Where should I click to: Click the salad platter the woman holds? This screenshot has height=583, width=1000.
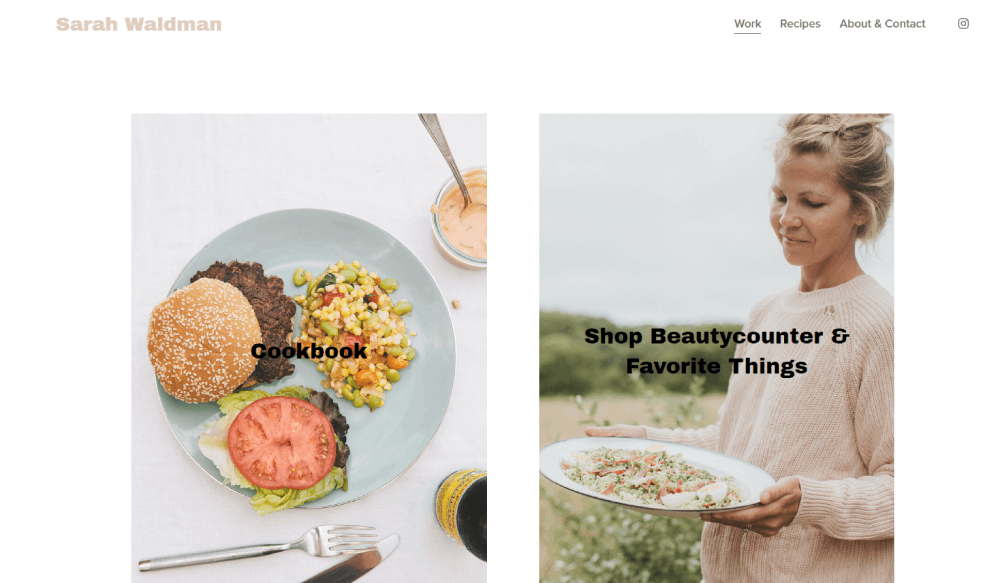(657, 476)
